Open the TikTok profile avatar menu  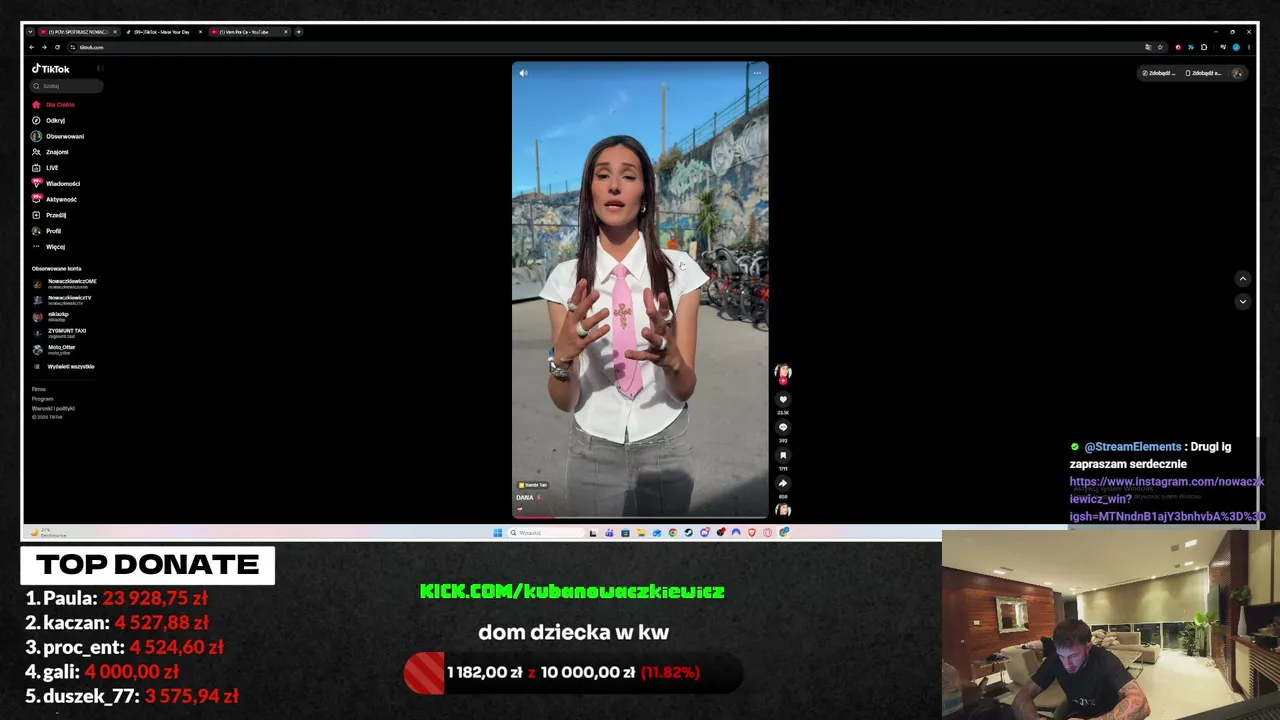coord(1237,73)
